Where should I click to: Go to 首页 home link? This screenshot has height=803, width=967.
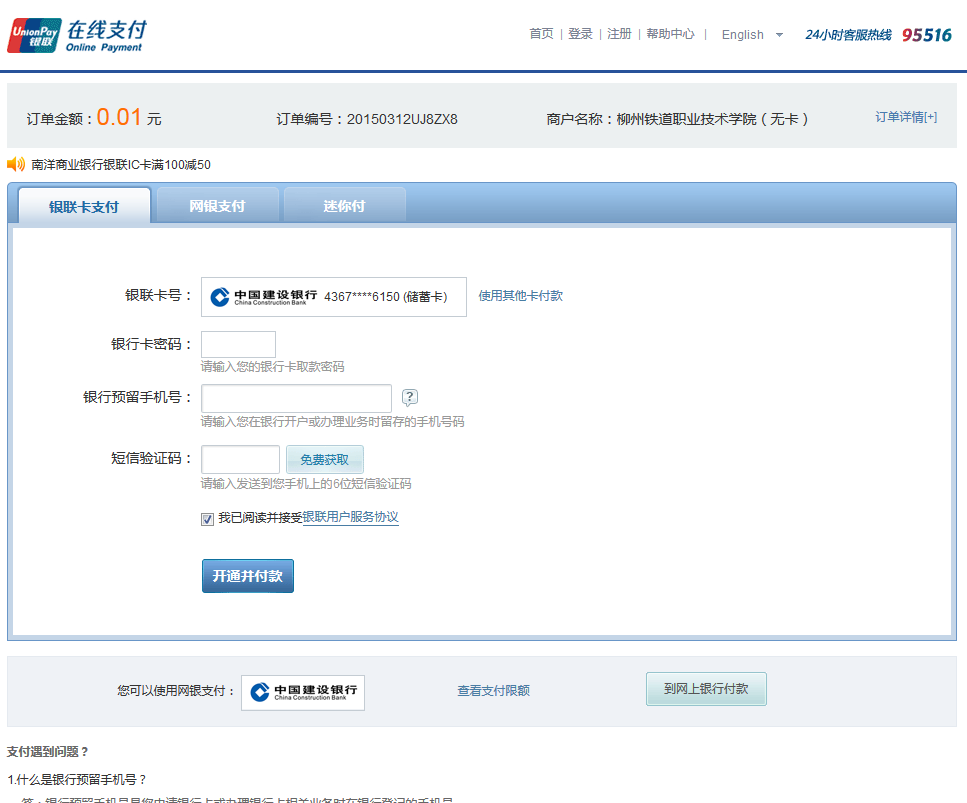(x=541, y=34)
